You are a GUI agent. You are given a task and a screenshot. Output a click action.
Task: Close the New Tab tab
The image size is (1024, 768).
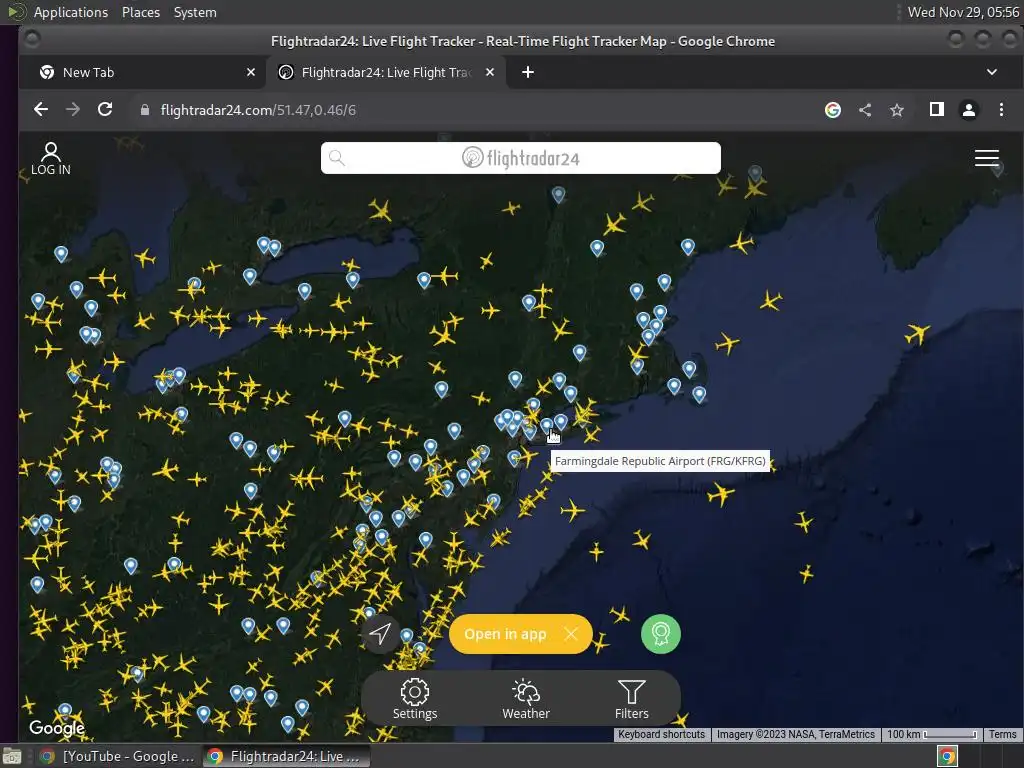click(x=251, y=72)
